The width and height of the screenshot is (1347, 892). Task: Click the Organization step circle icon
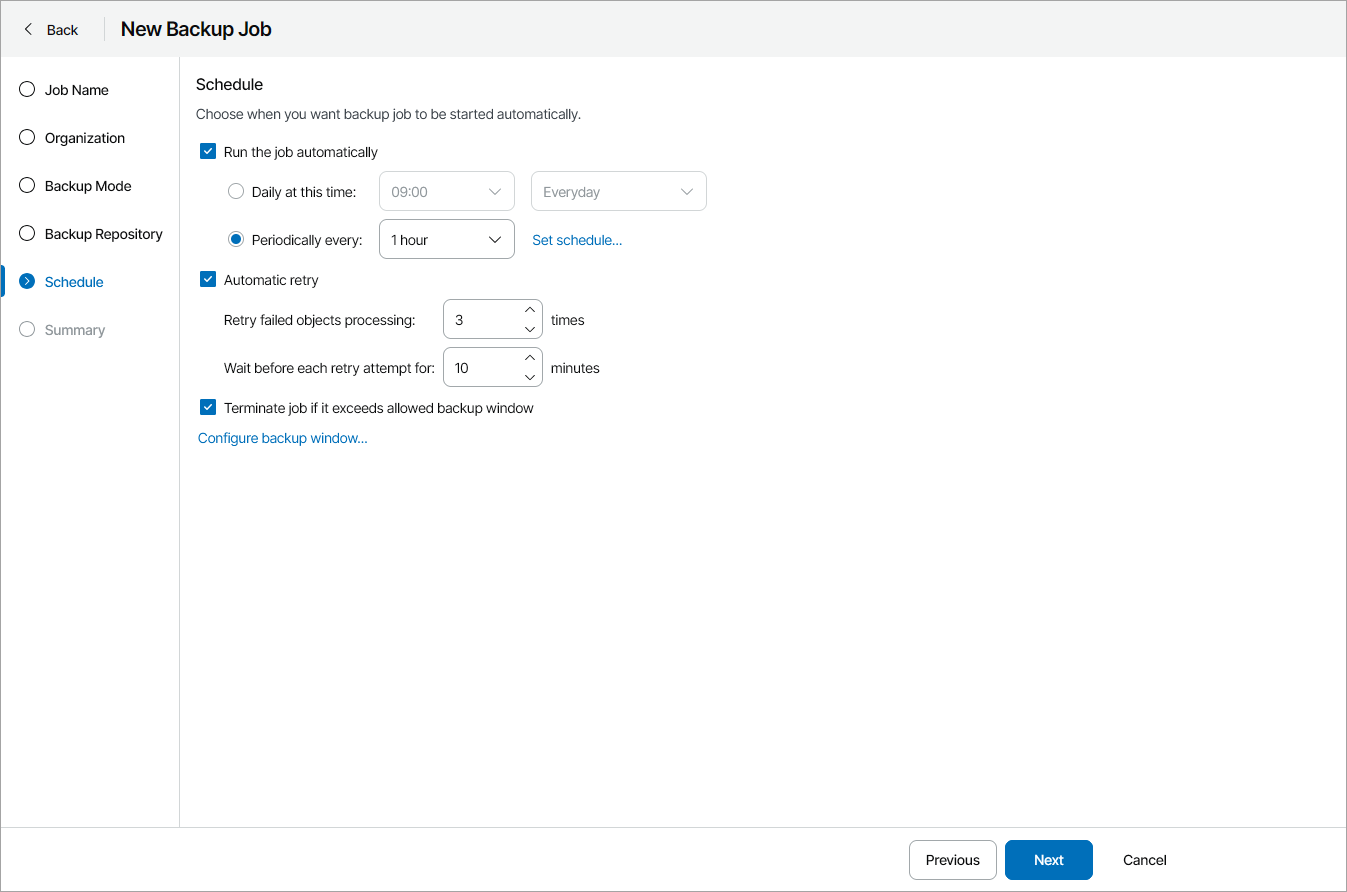tap(27, 138)
